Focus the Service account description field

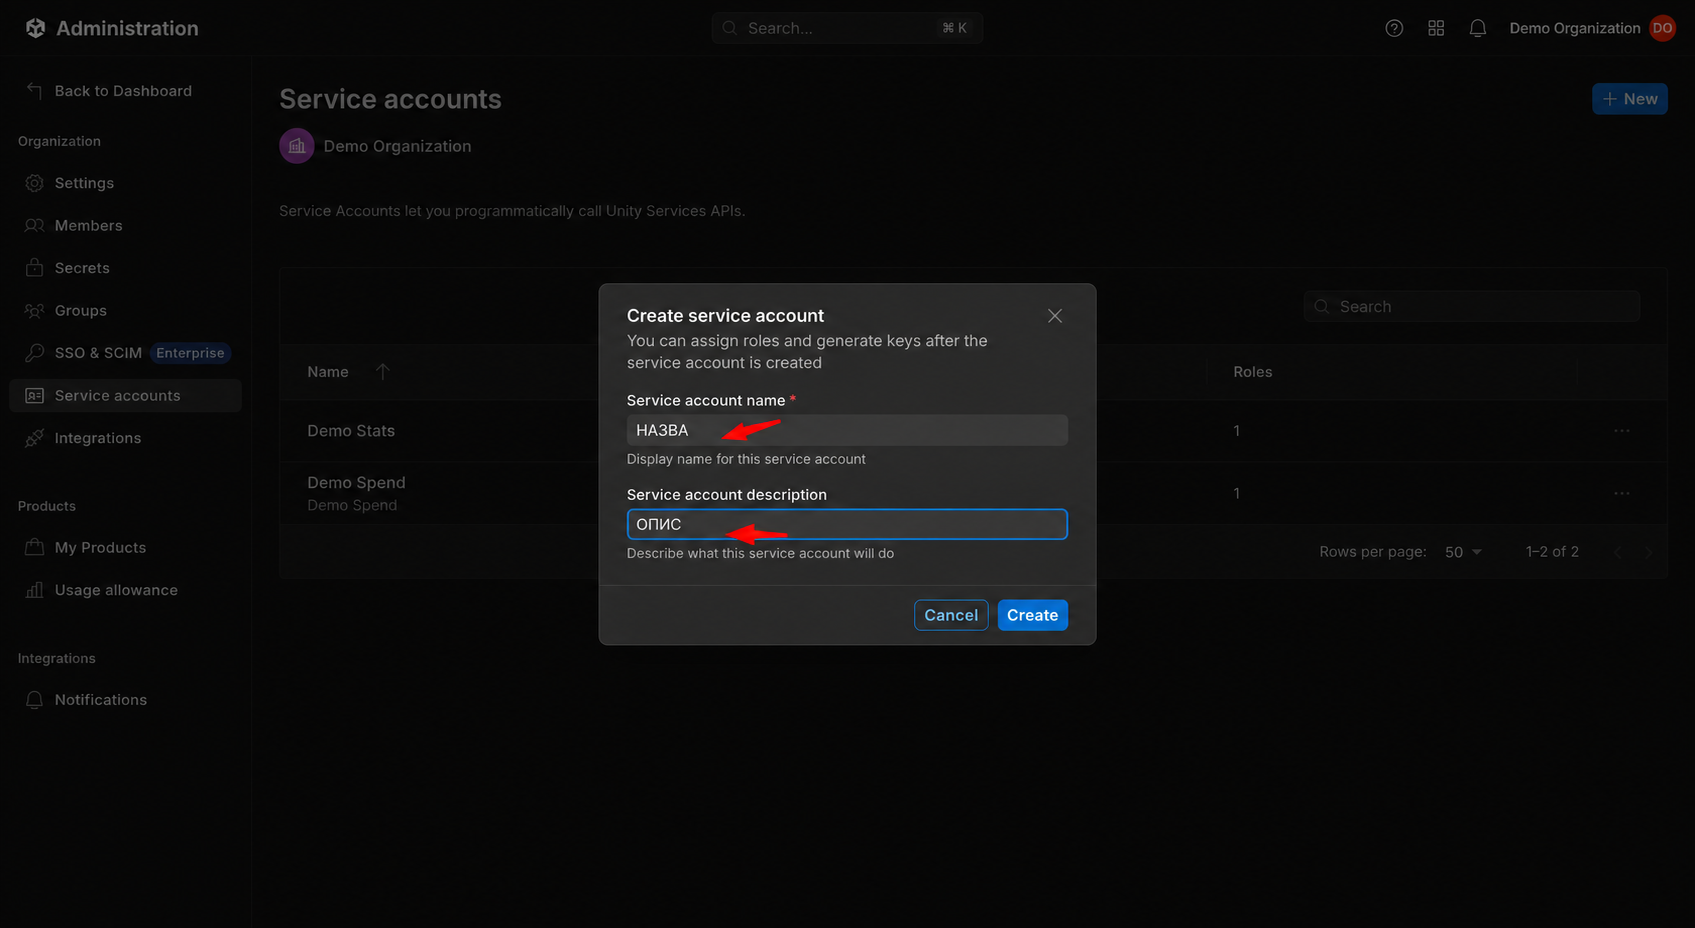click(x=847, y=524)
